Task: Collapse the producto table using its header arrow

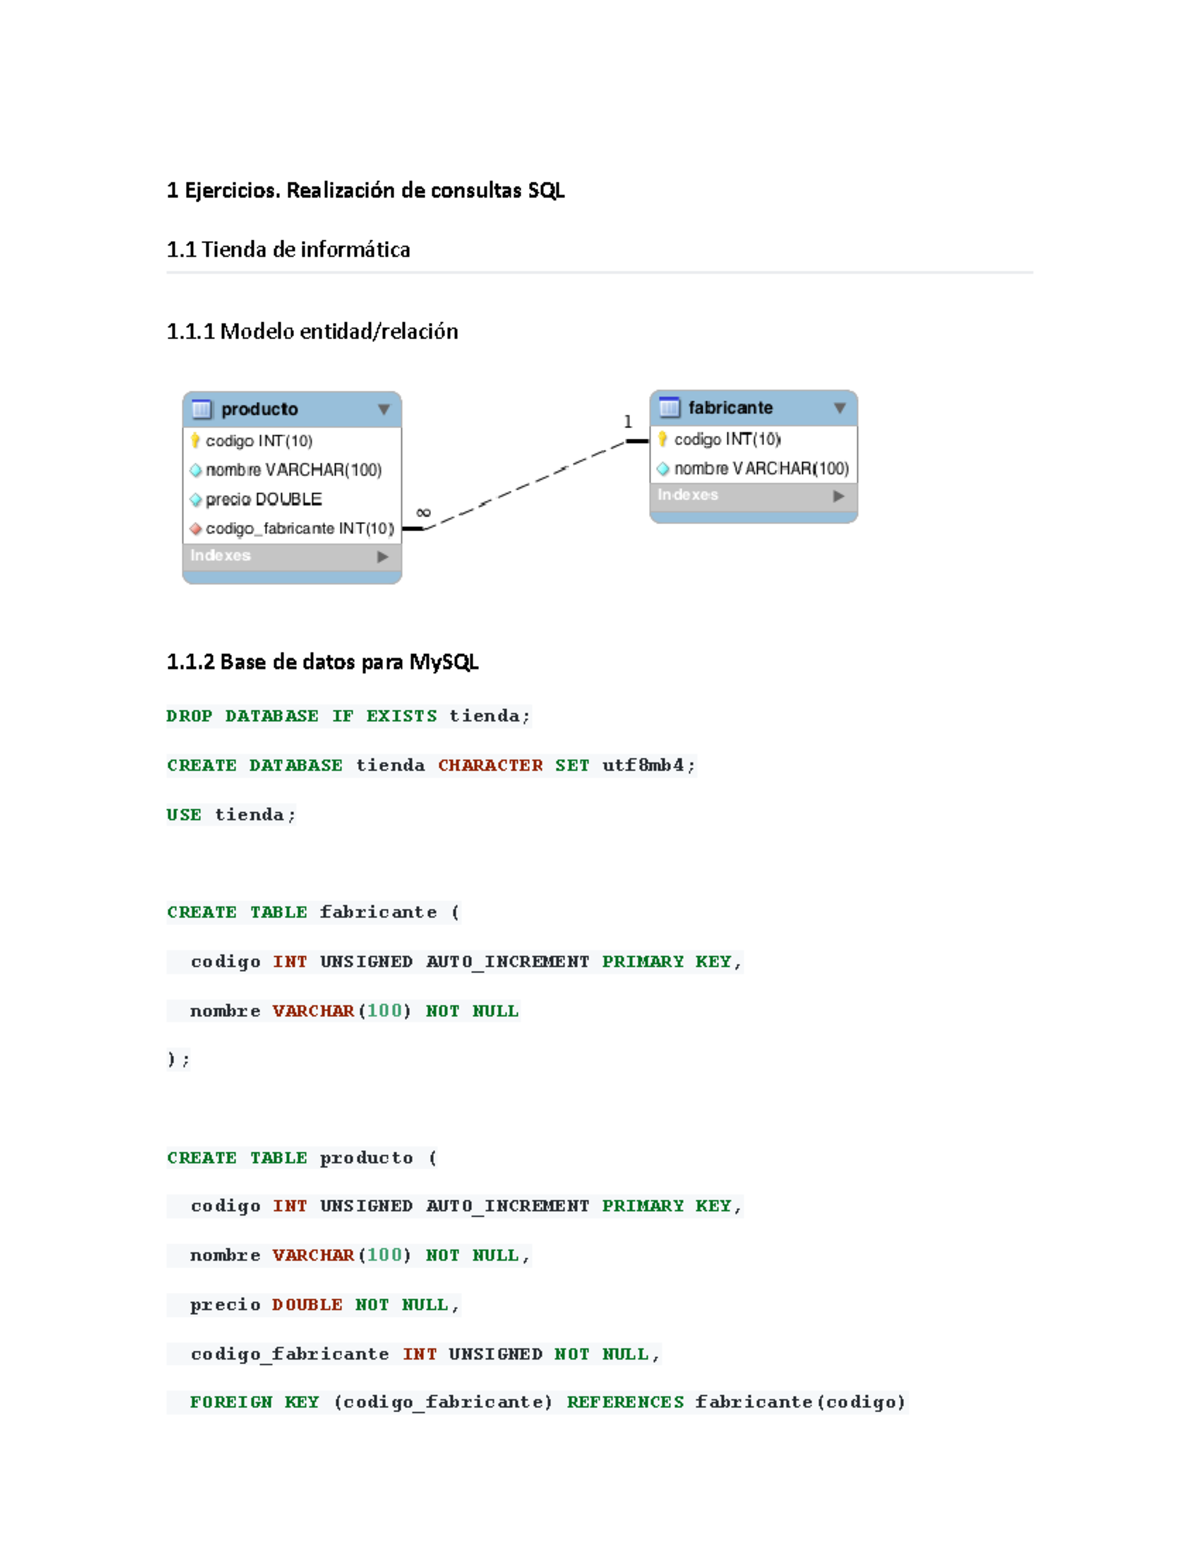Action: [x=383, y=408]
